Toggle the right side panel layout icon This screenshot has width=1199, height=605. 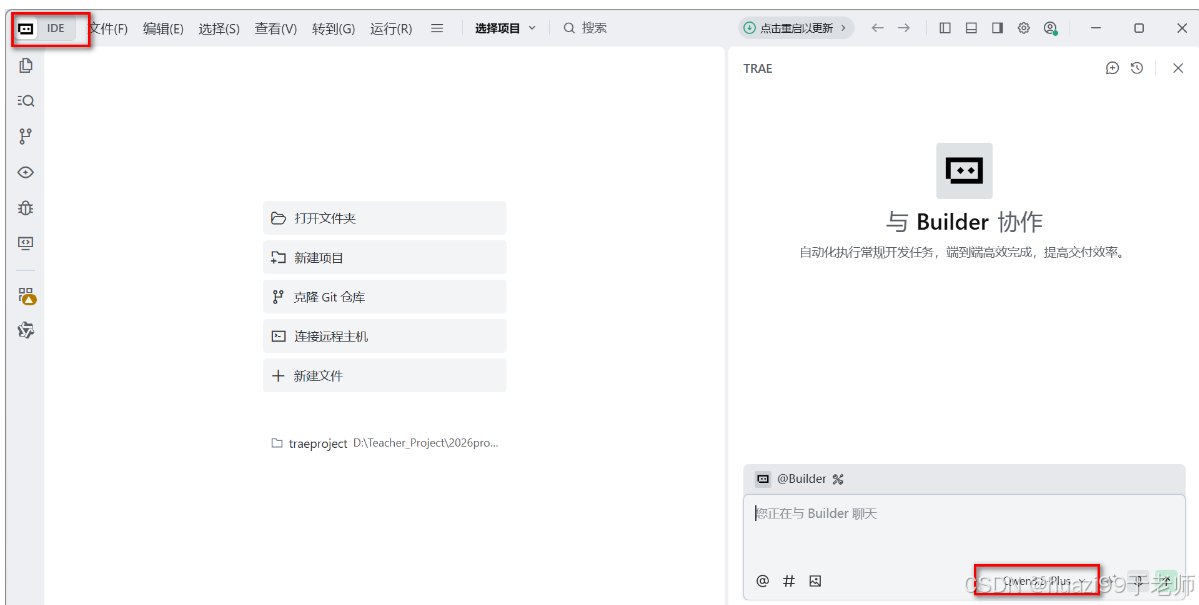click(997, 28)
